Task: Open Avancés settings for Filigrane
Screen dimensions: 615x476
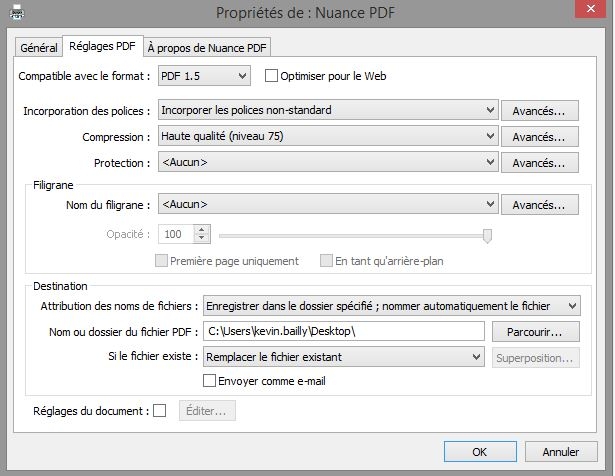Action: click(539, 205)
